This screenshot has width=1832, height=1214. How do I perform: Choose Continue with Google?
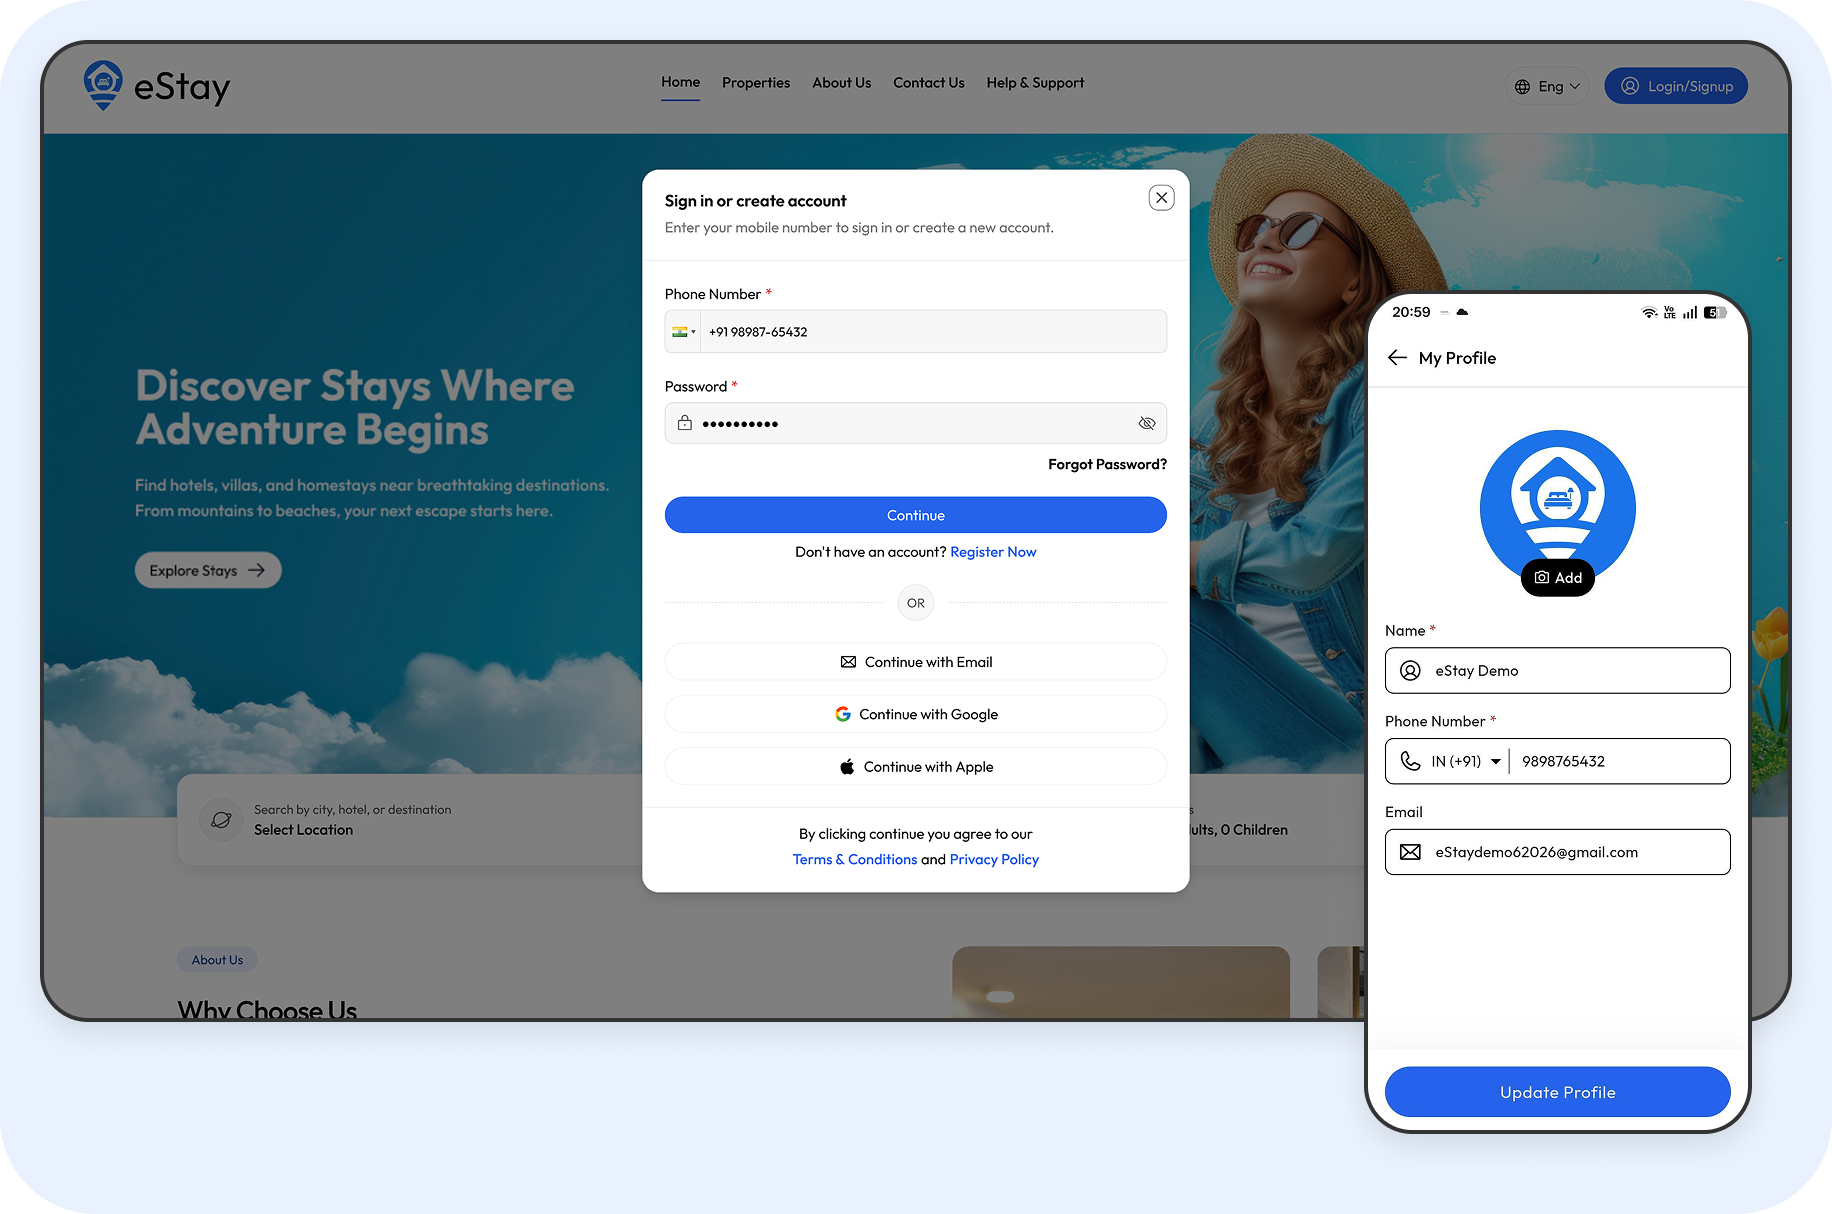point(915,714)
